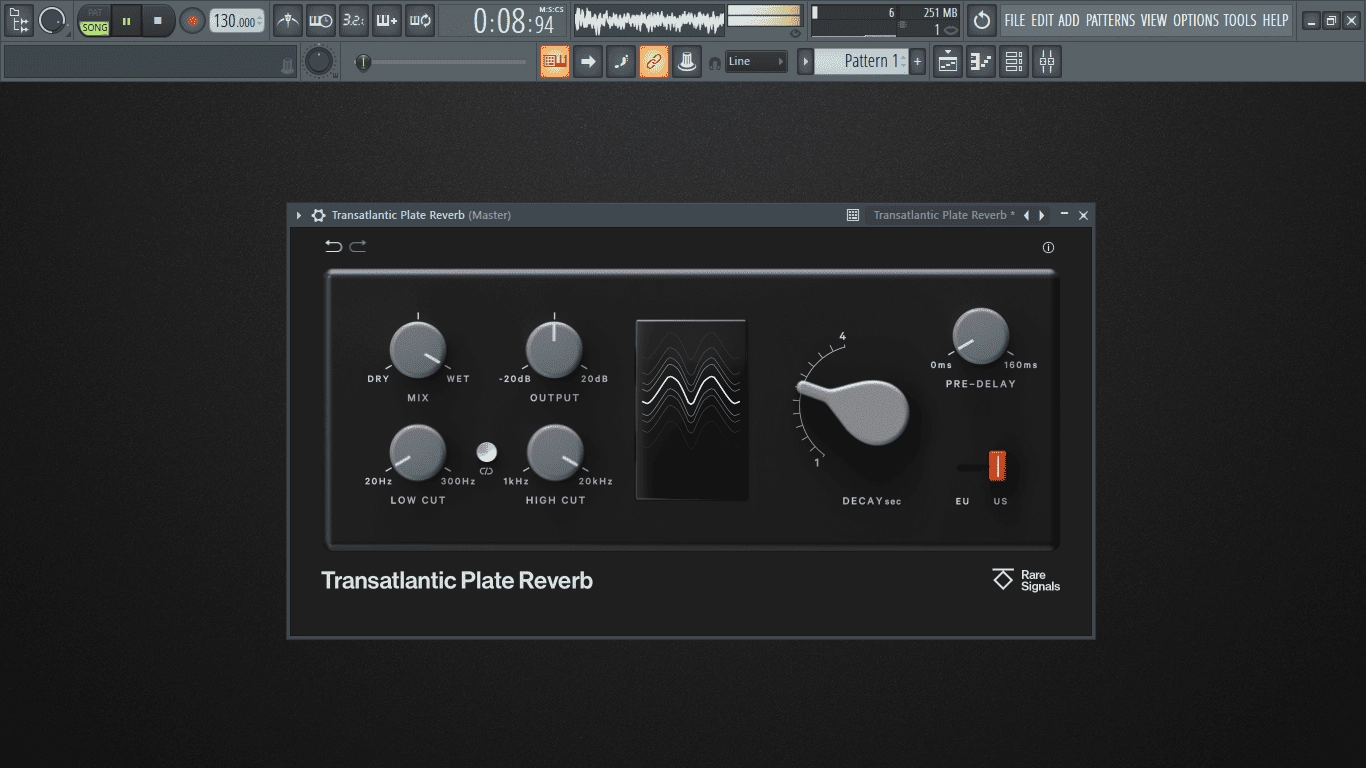Toggle the auto-scrolling arrow icon
Viewport: 1366px width, 768px height.
click(x=588, y=61)
